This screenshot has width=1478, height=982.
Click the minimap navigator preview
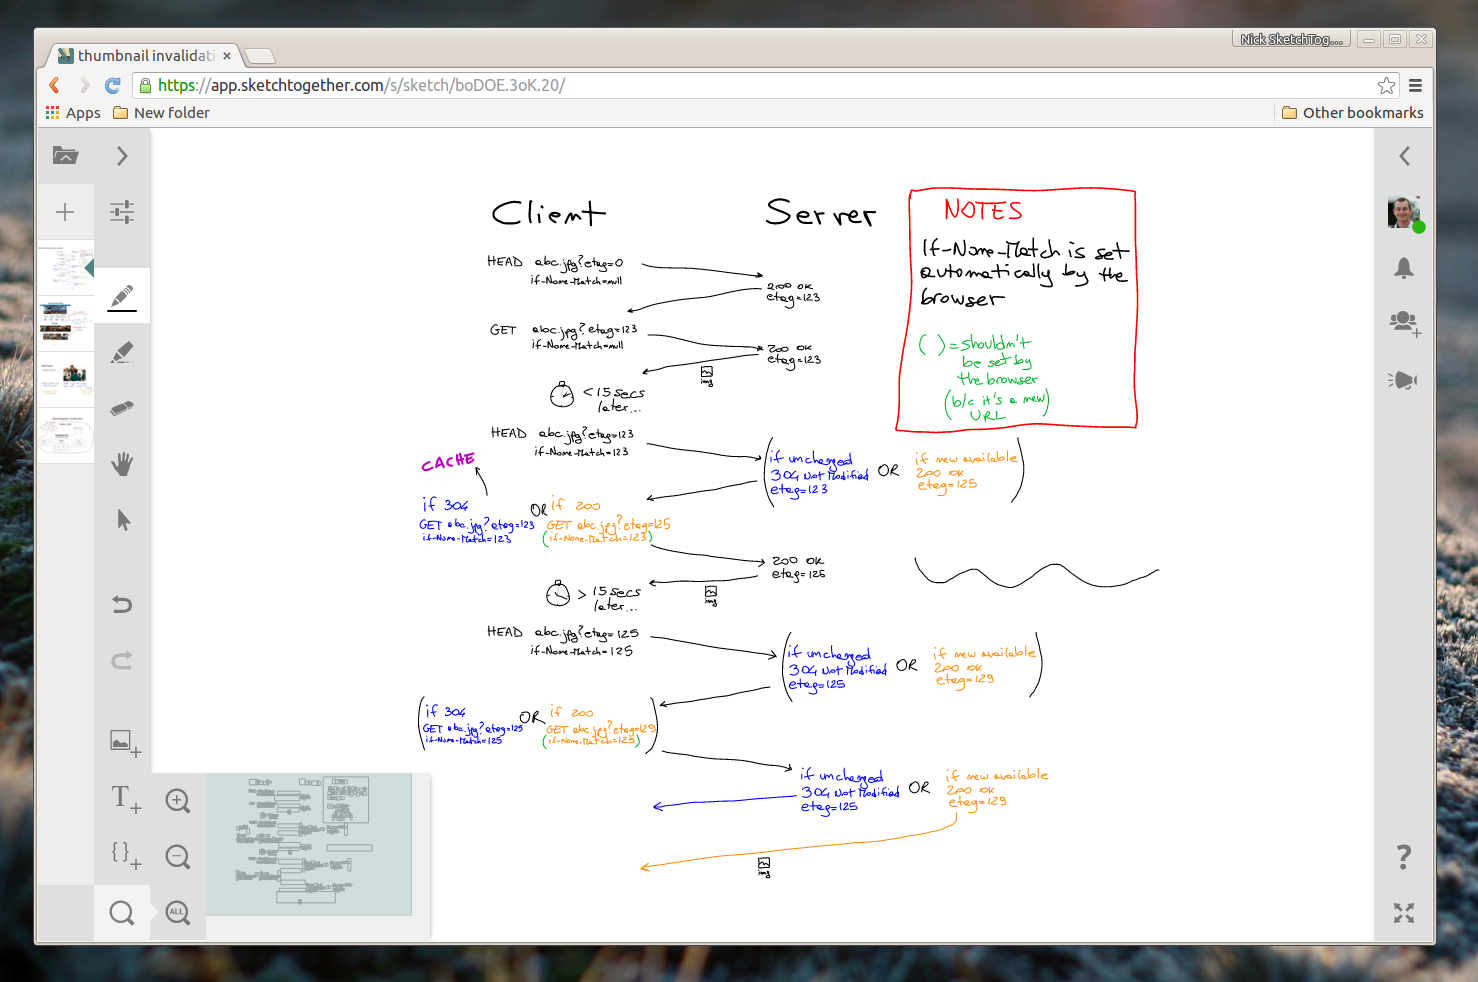309,844
